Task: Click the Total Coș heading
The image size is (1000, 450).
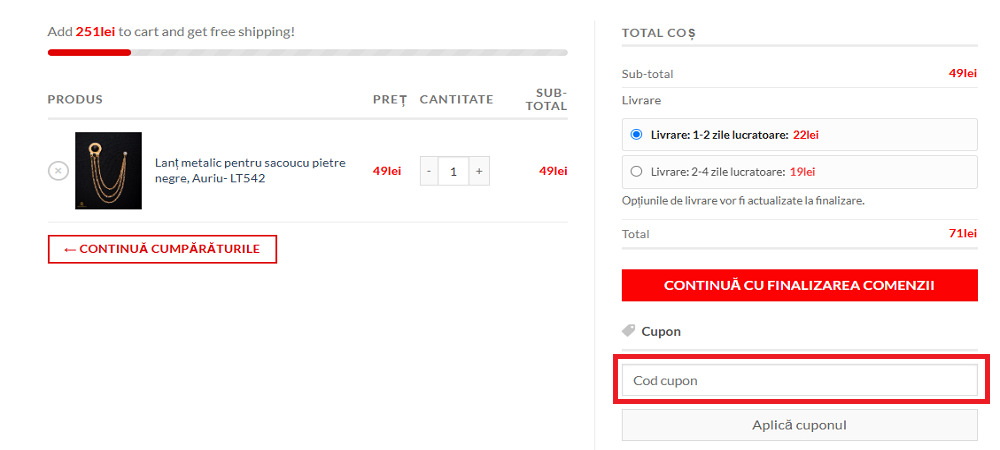Action: click(658, 33)
